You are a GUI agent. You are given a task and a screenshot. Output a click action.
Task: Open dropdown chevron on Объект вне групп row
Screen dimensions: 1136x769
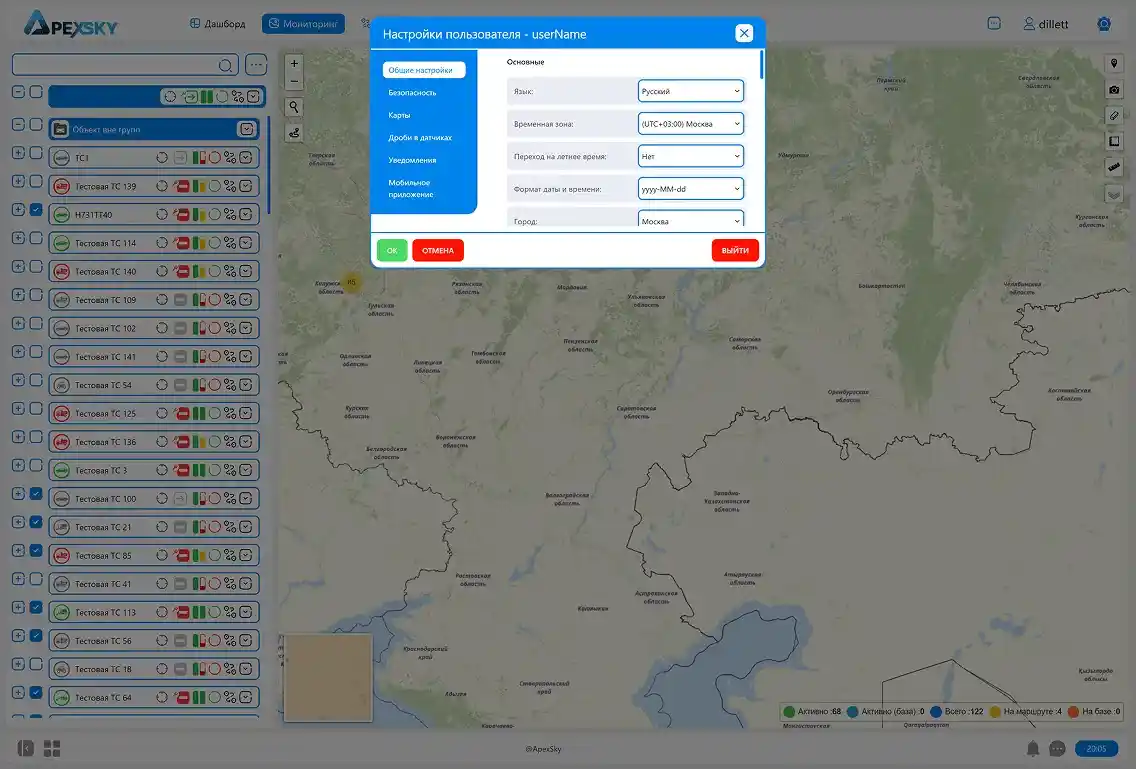point(246,129)
